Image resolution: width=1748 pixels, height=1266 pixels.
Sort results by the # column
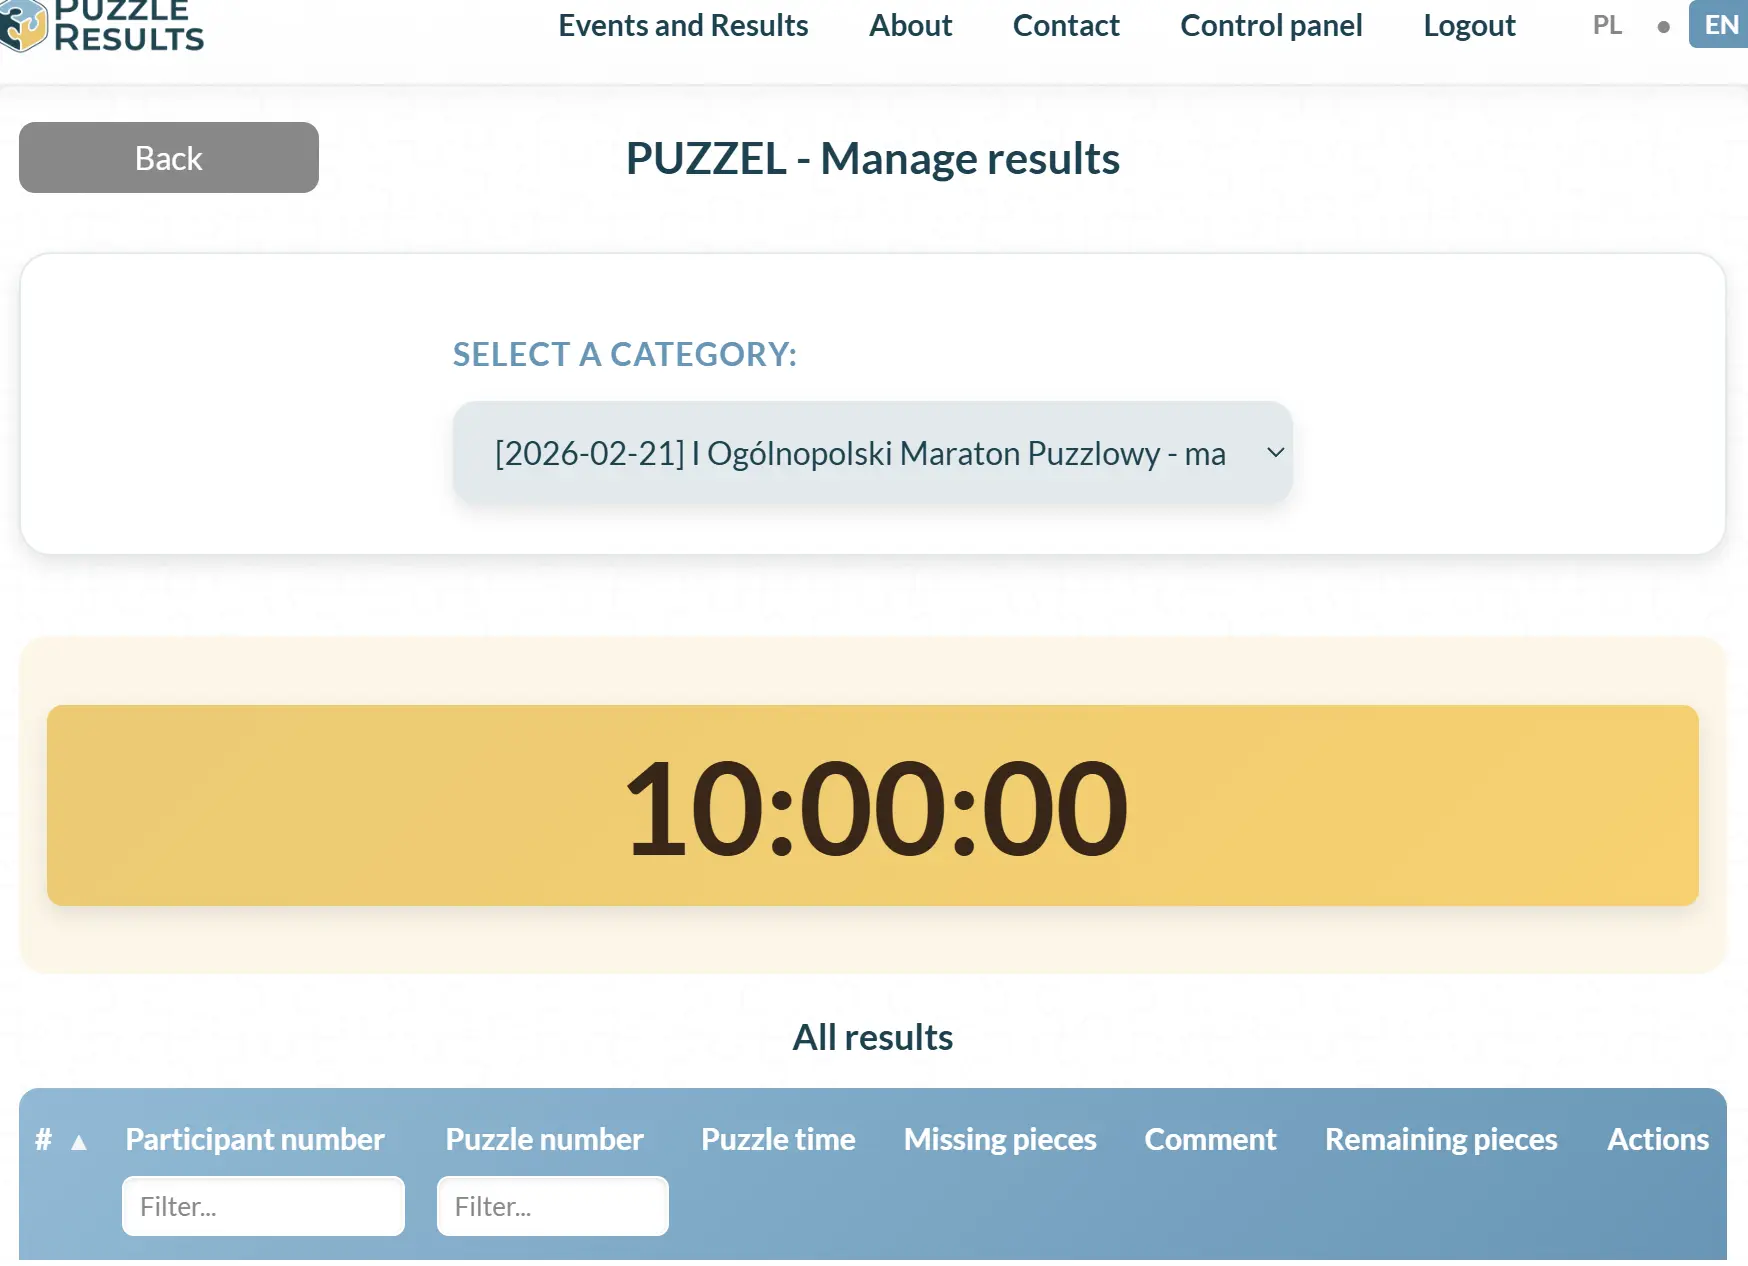click(x=42, y=1140)
